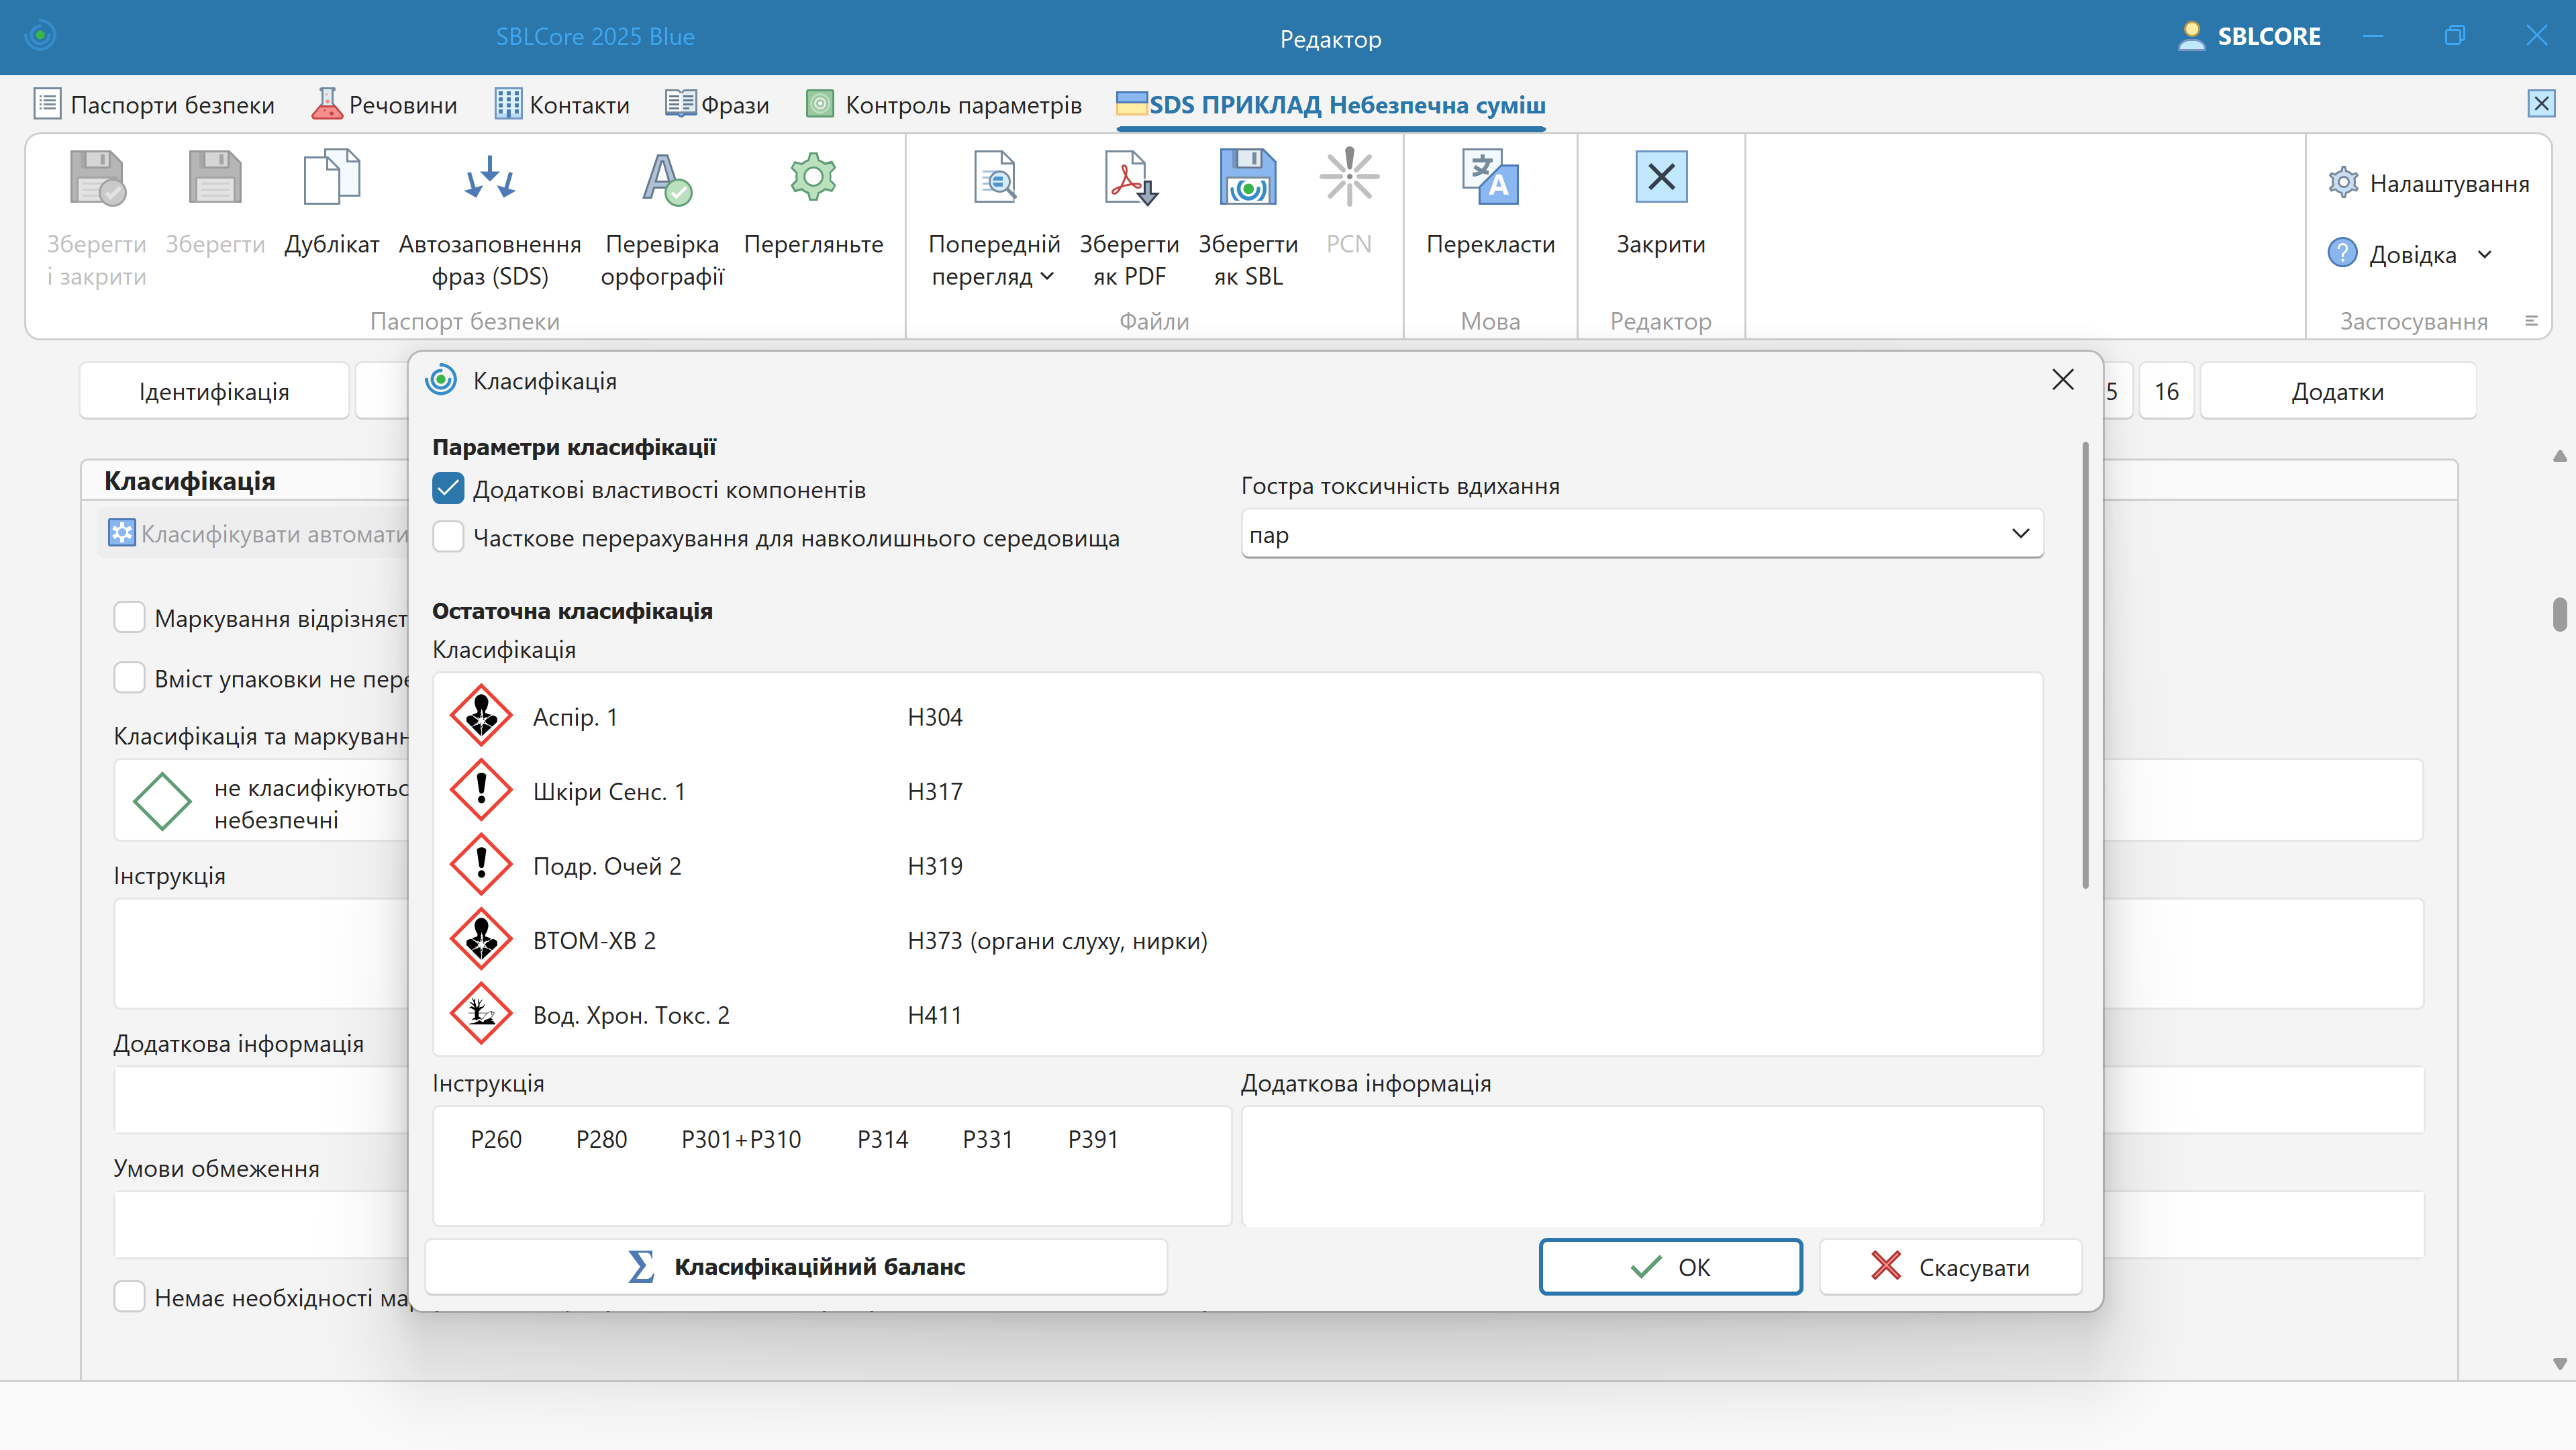This screenshot has width=2576, height=1450.
Task: Expand Попередній перегляд dropdown arrow
Action: (1047, 277)
